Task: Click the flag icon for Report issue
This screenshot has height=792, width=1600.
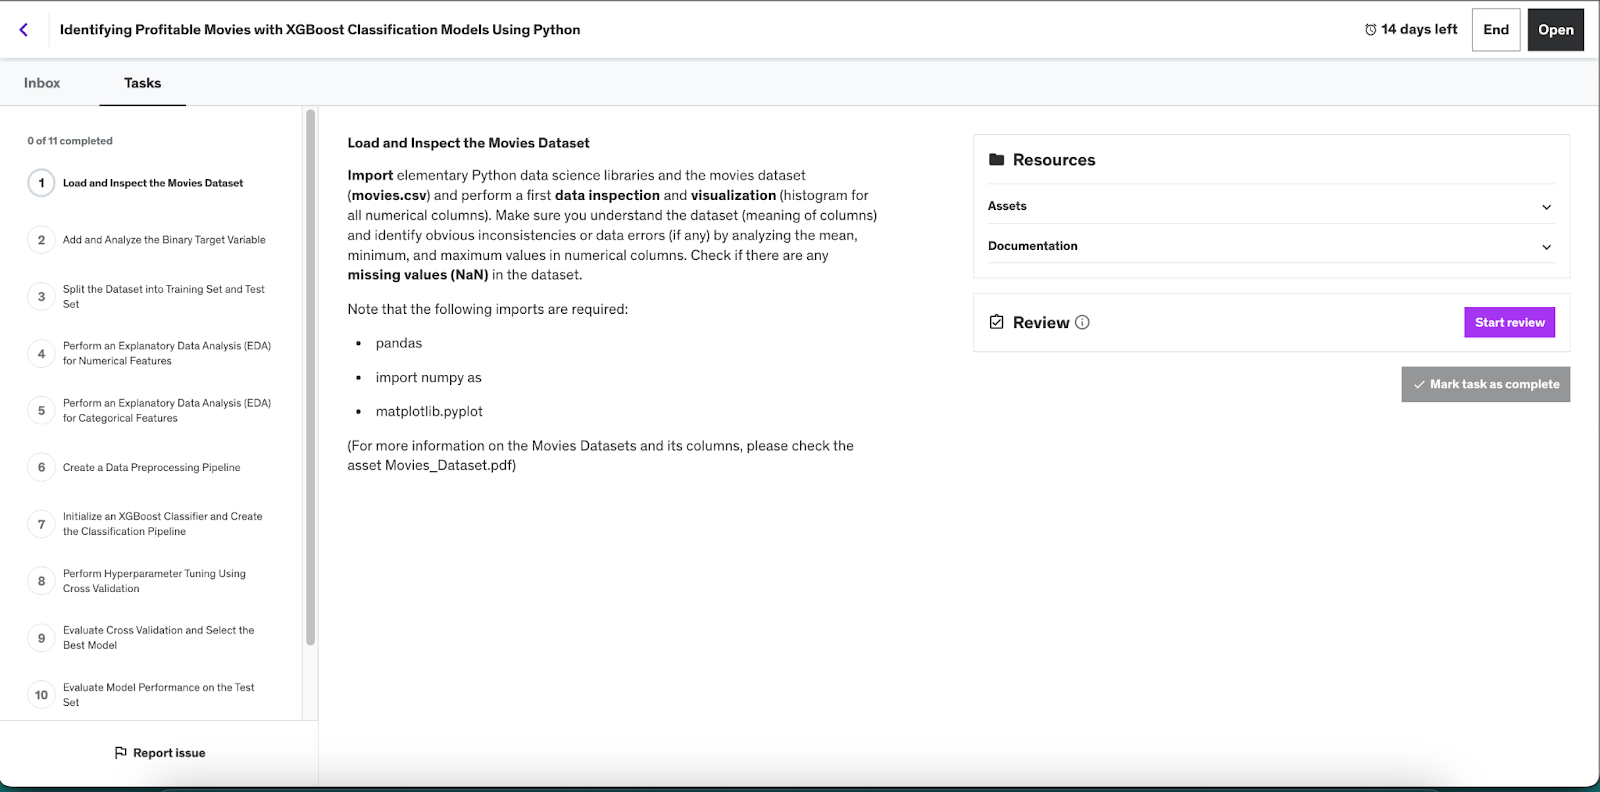Action: pos(121,753)
